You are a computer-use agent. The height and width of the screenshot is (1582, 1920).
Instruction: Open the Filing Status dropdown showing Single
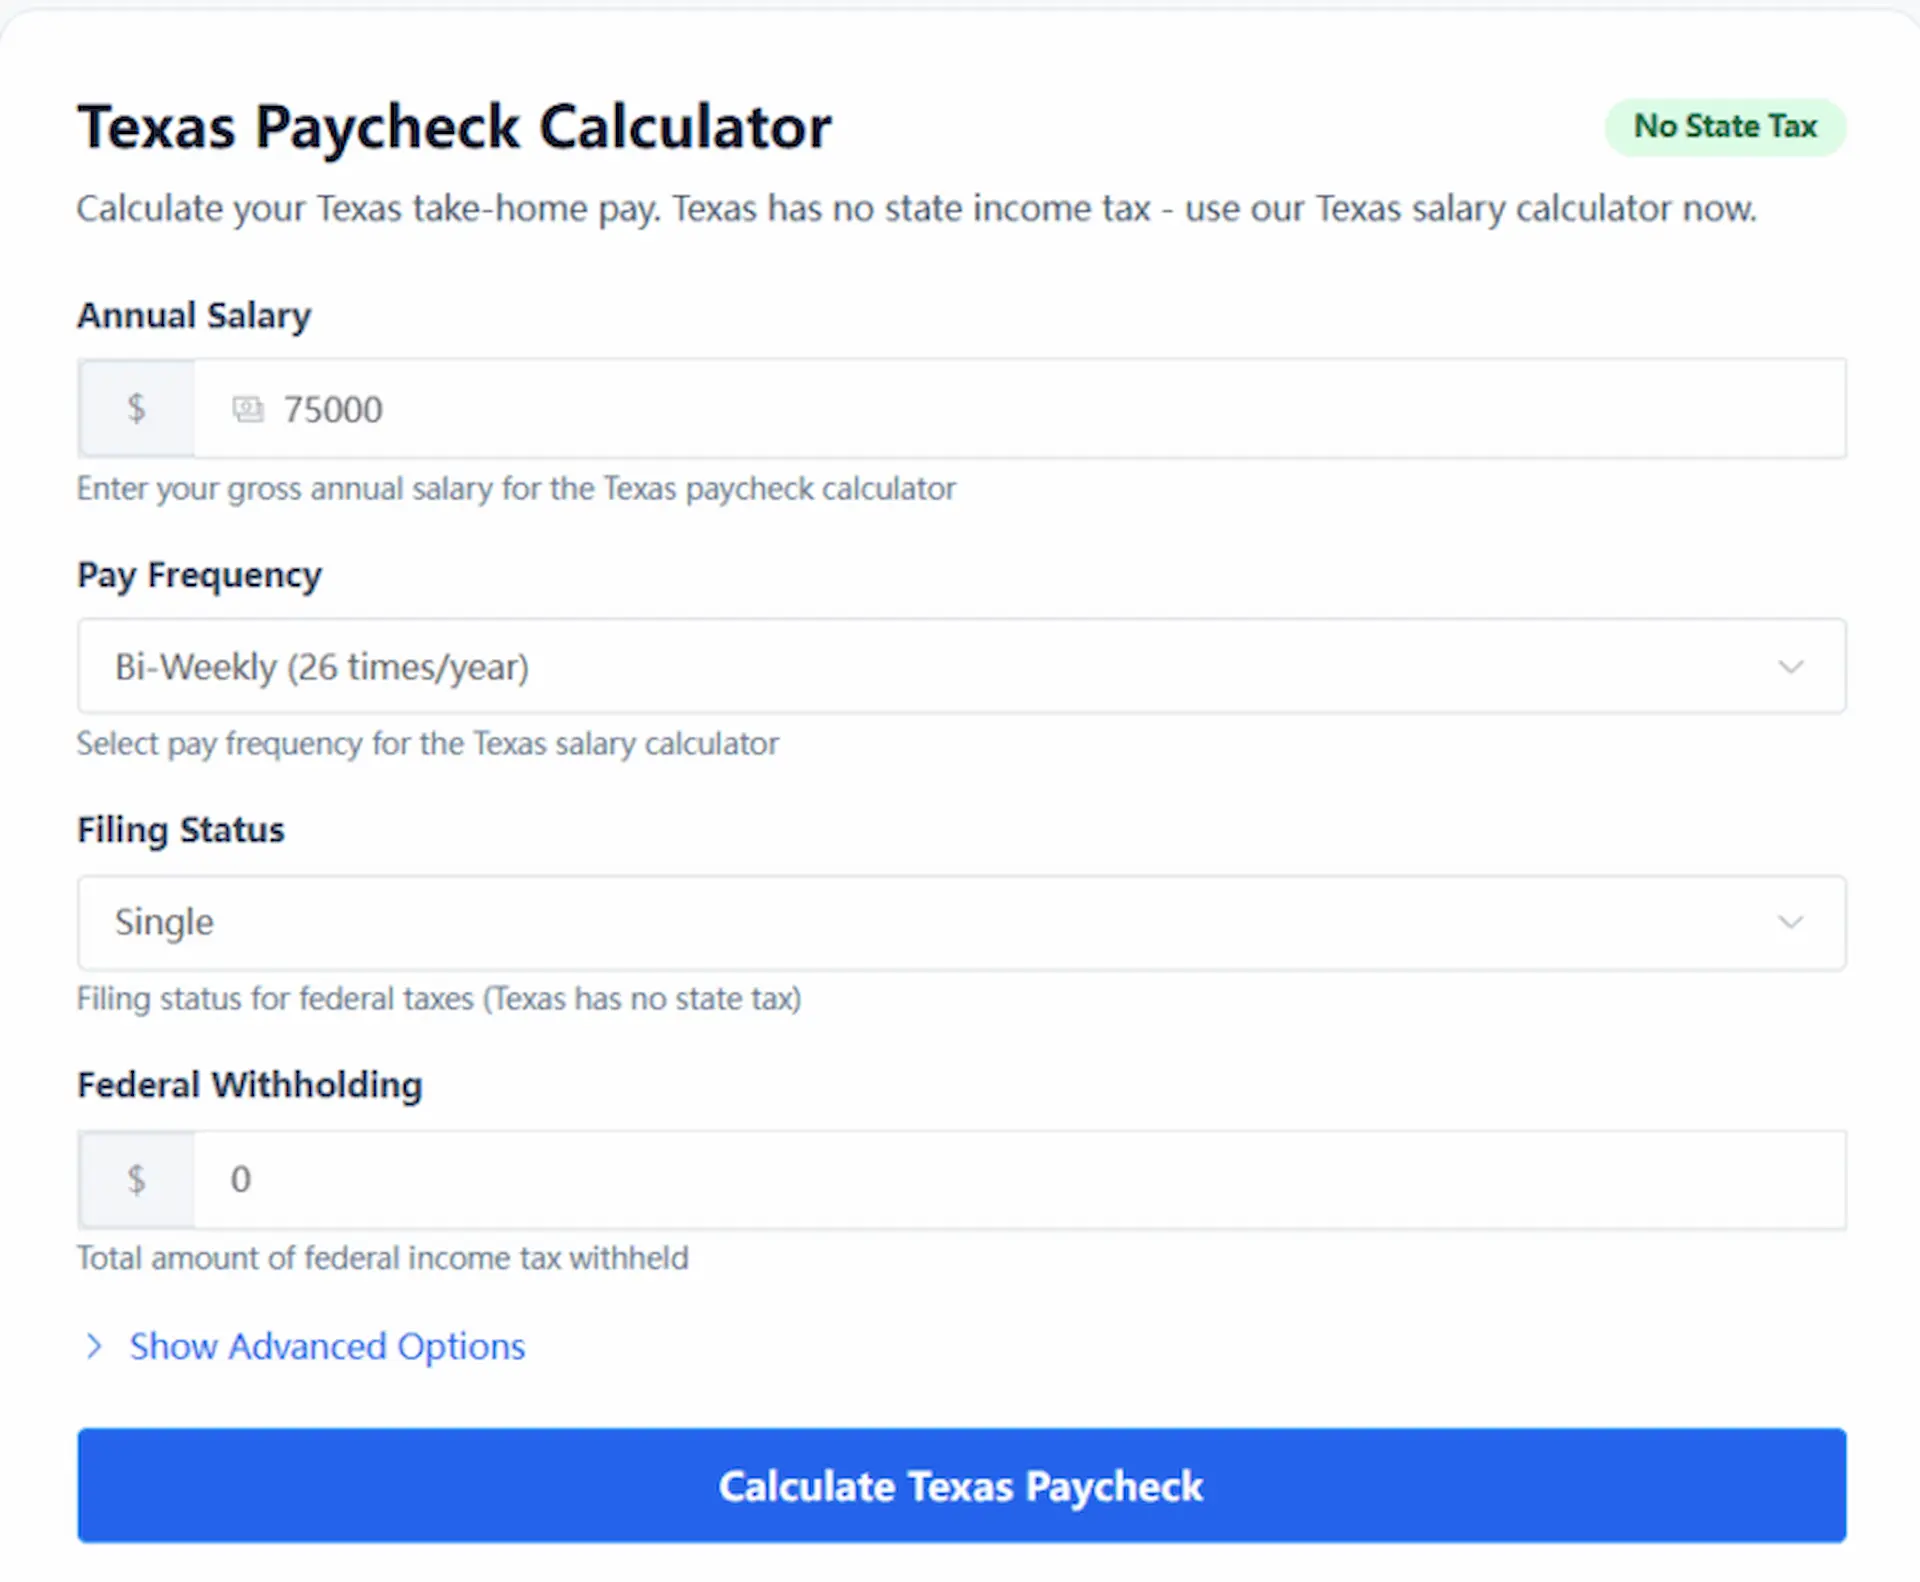point(960,922)
